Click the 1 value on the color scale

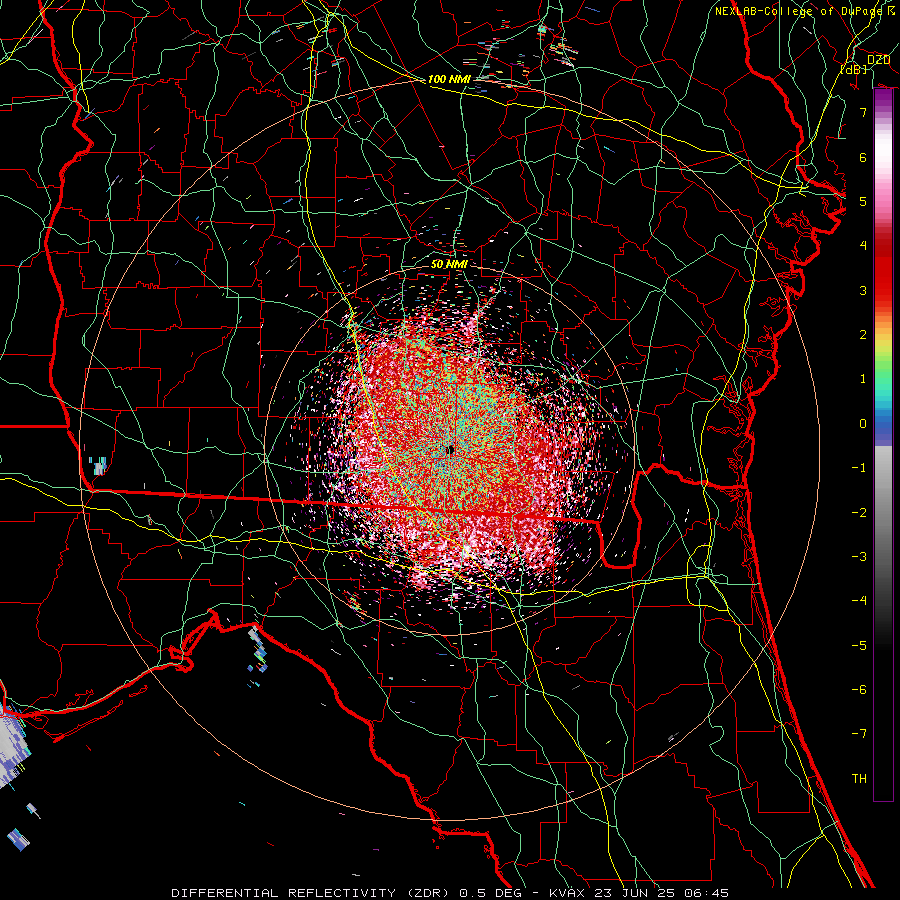click(863, 379)
